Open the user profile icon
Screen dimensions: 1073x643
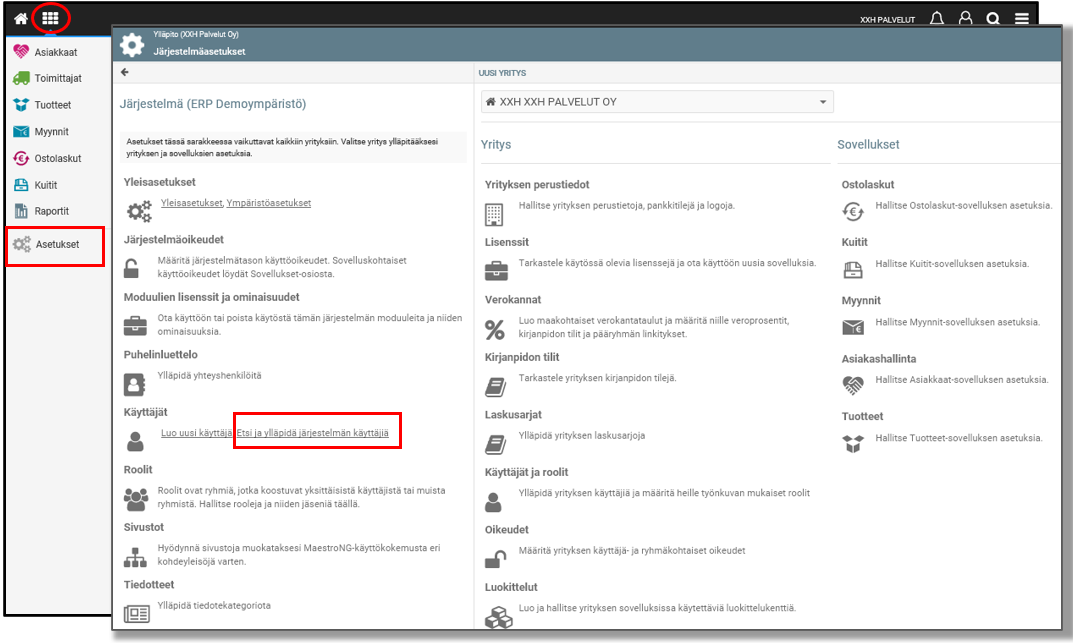[x=965, y=19]
